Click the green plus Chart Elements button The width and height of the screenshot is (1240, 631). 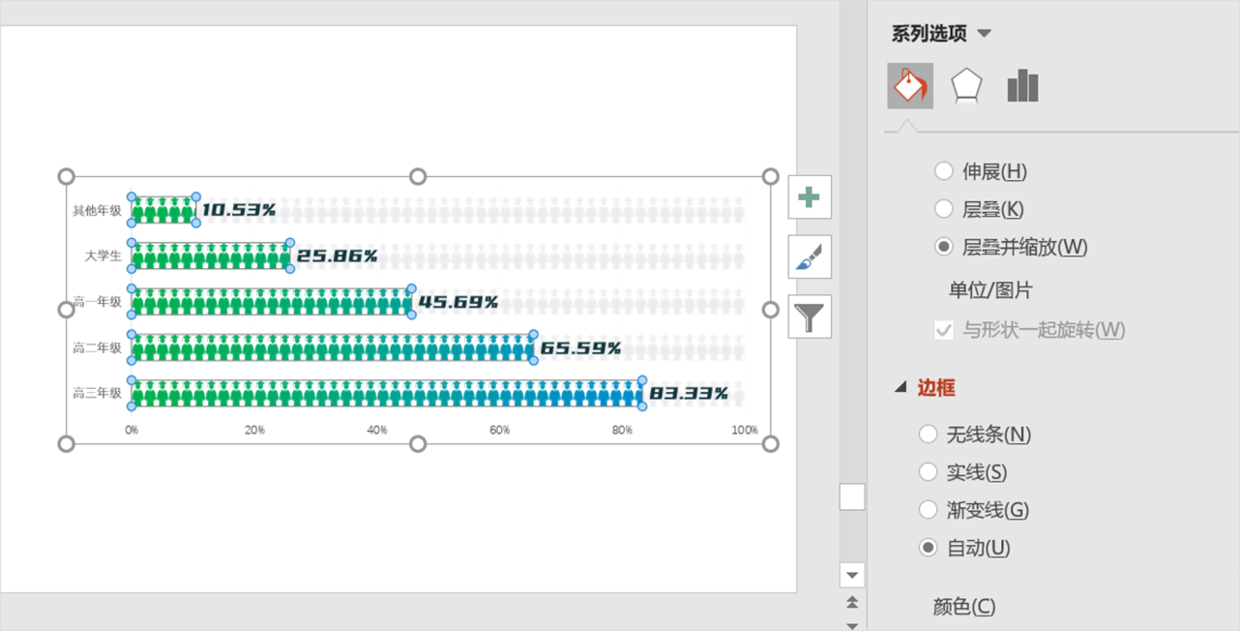pyautogui.click(x=809, y=197)
